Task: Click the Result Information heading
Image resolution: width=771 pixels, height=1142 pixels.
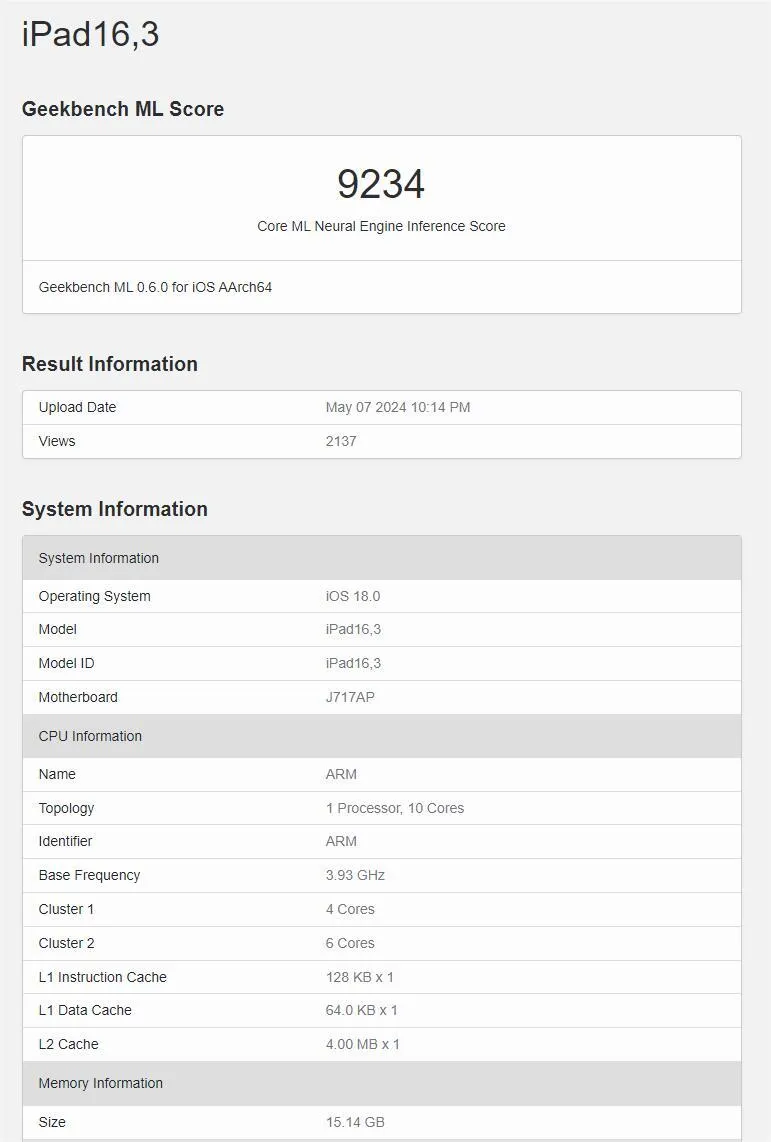Action: [x=110, y=364]
